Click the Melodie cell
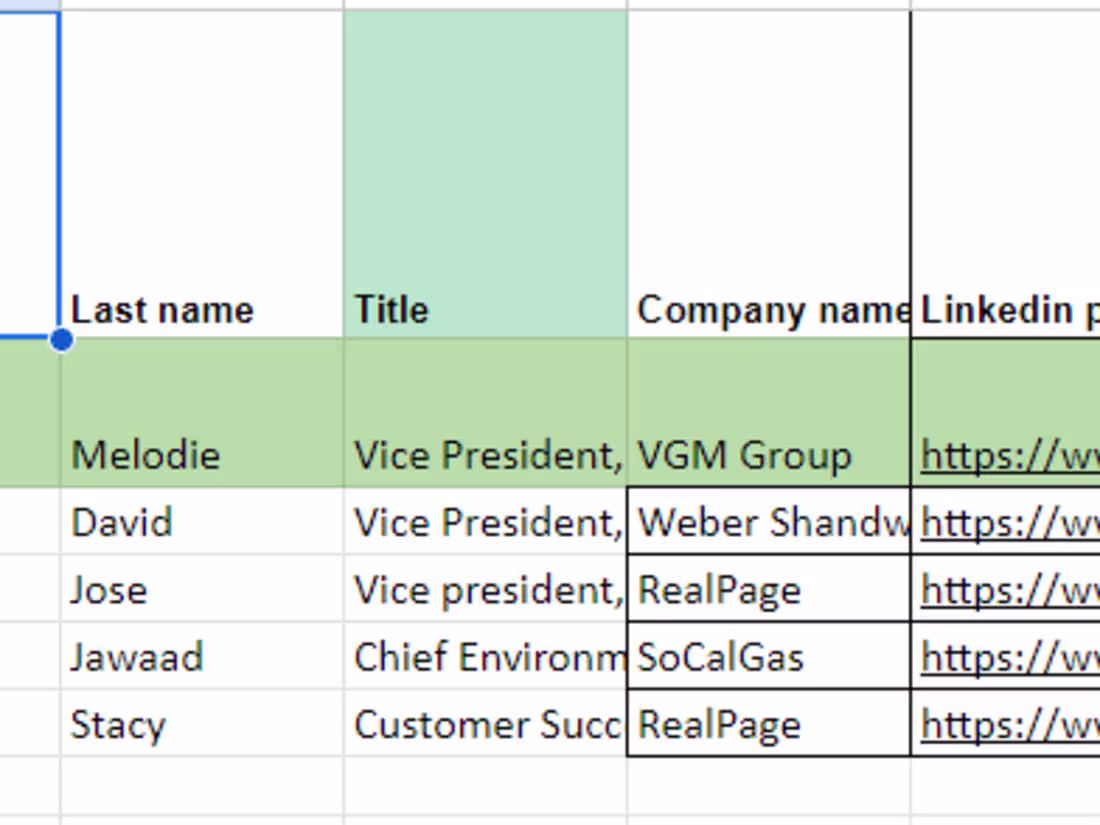The image size is (1100, 825). (202, 412)
